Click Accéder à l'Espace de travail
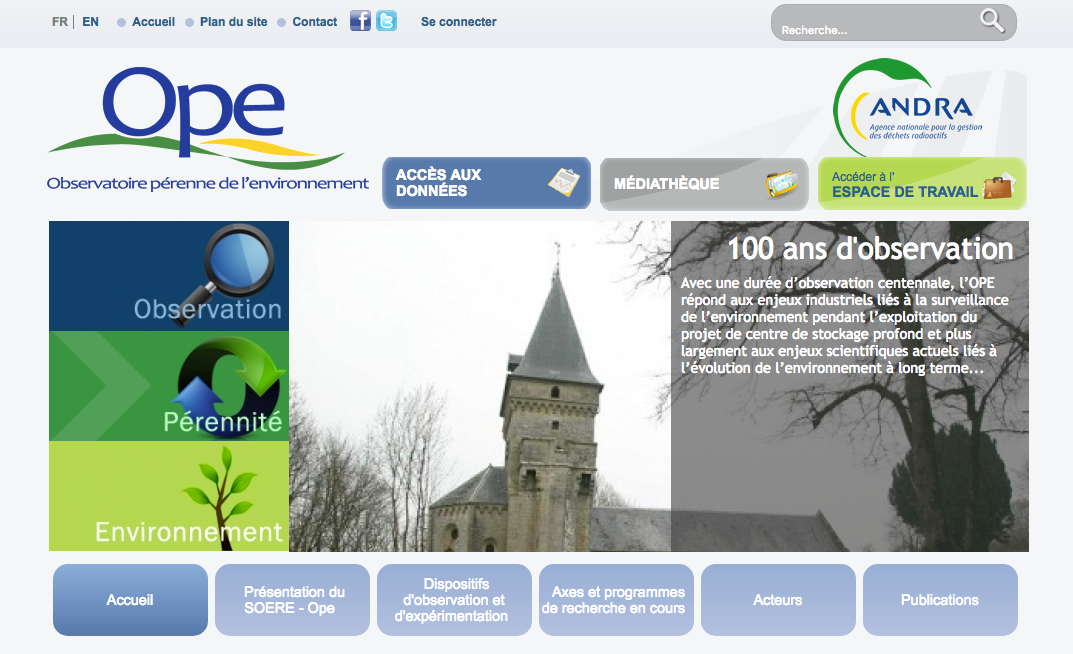This screenshot has width=1073, height=654. click(x=922, y=183)
